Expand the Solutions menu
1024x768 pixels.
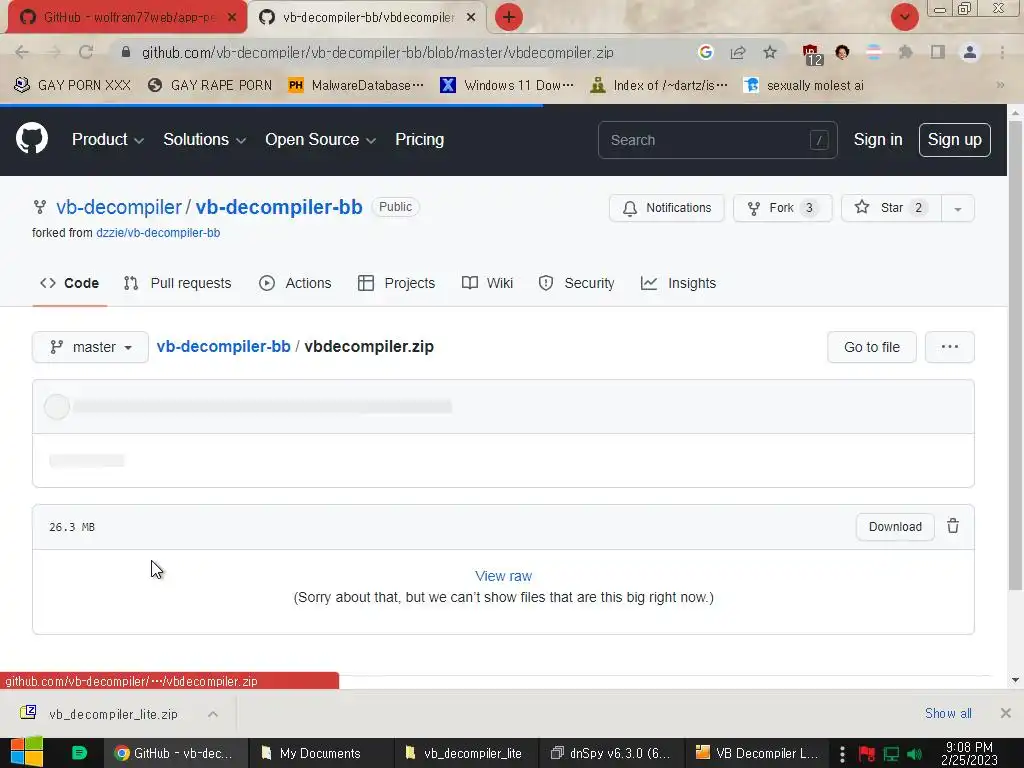pos(204,139)
